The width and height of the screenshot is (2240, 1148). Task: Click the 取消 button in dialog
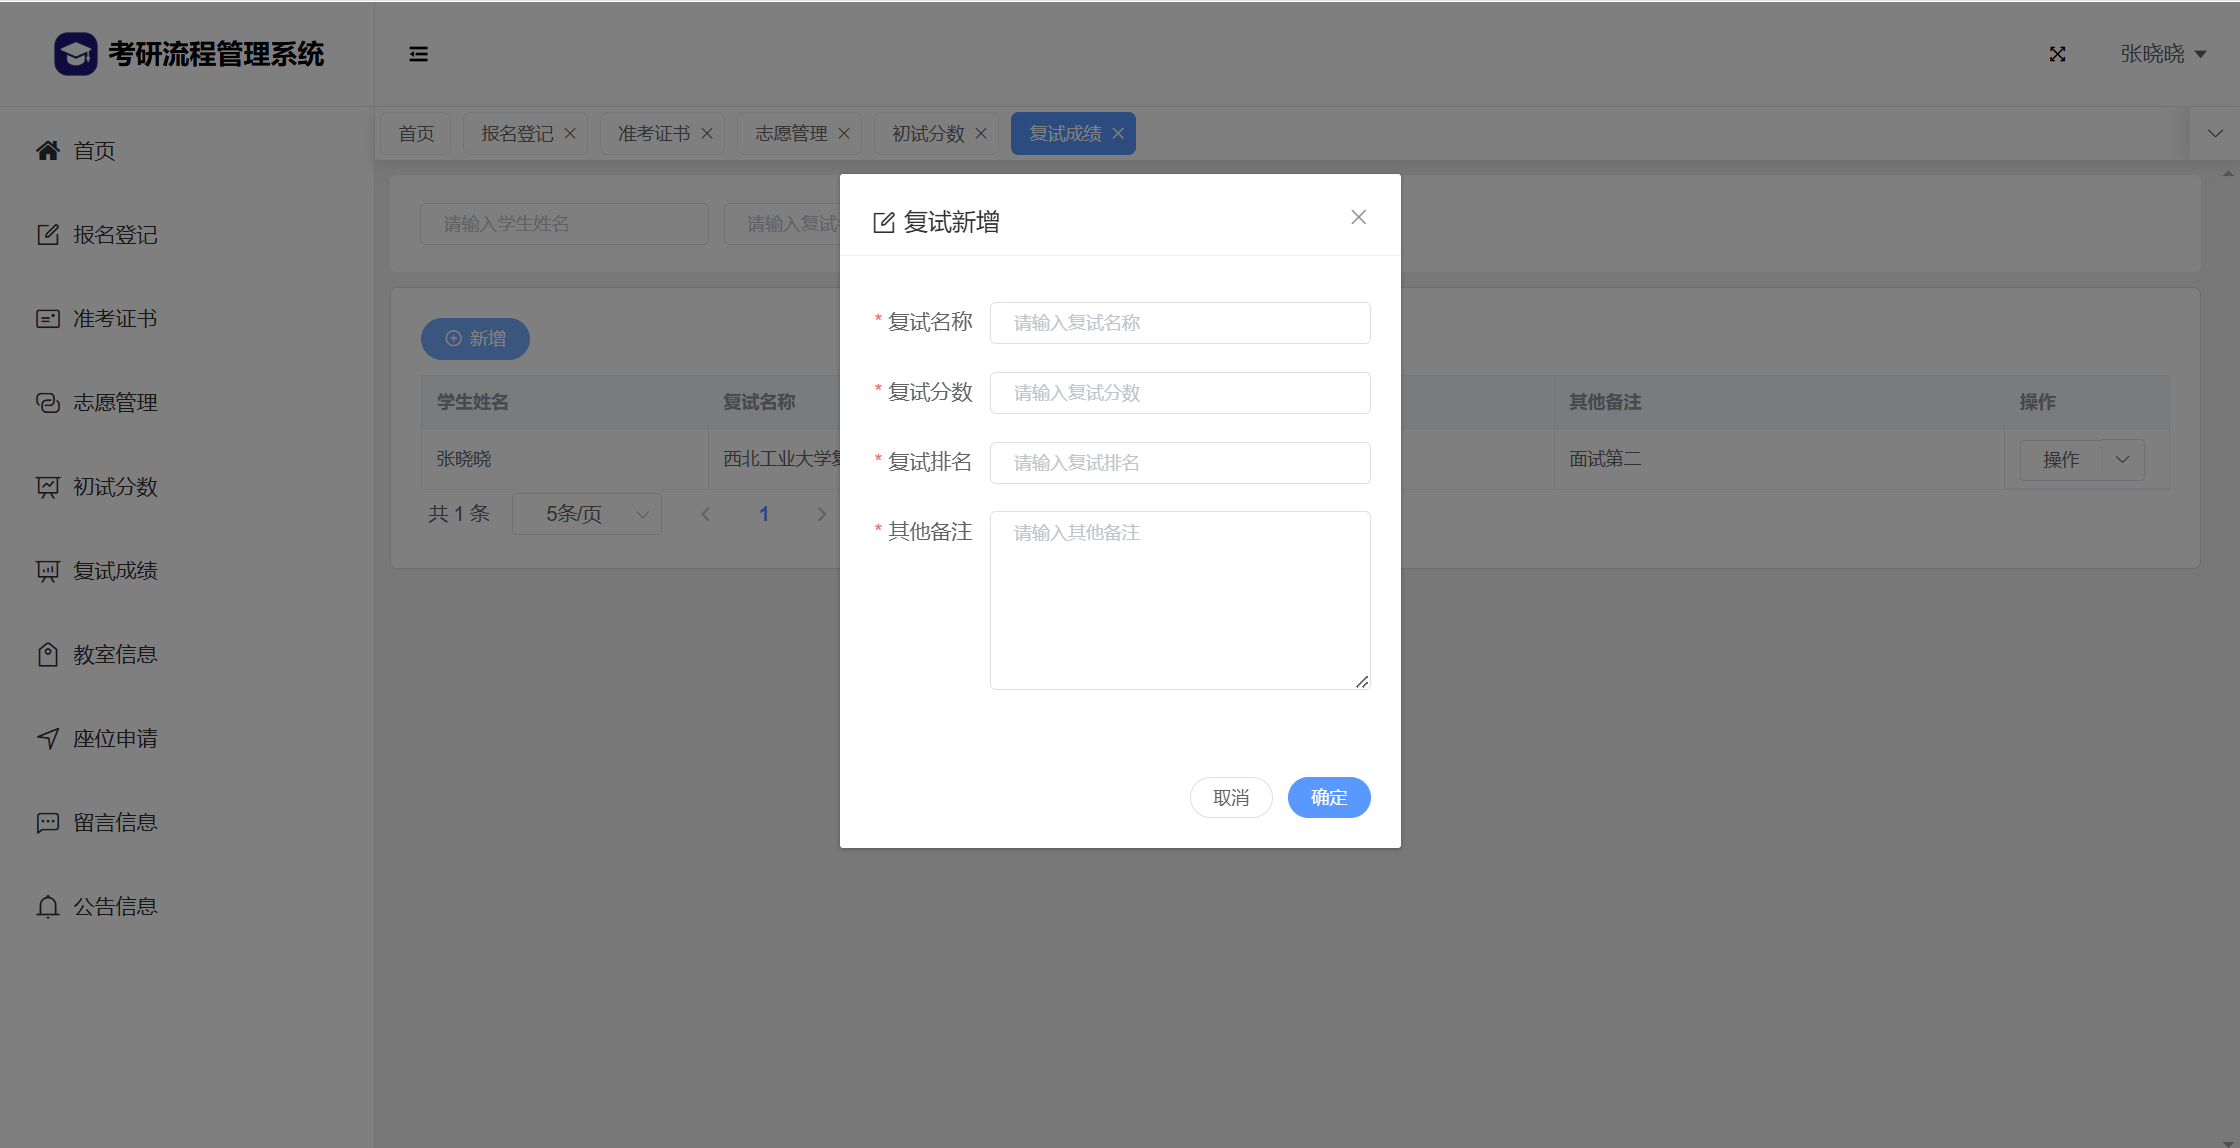(1230, 797)
